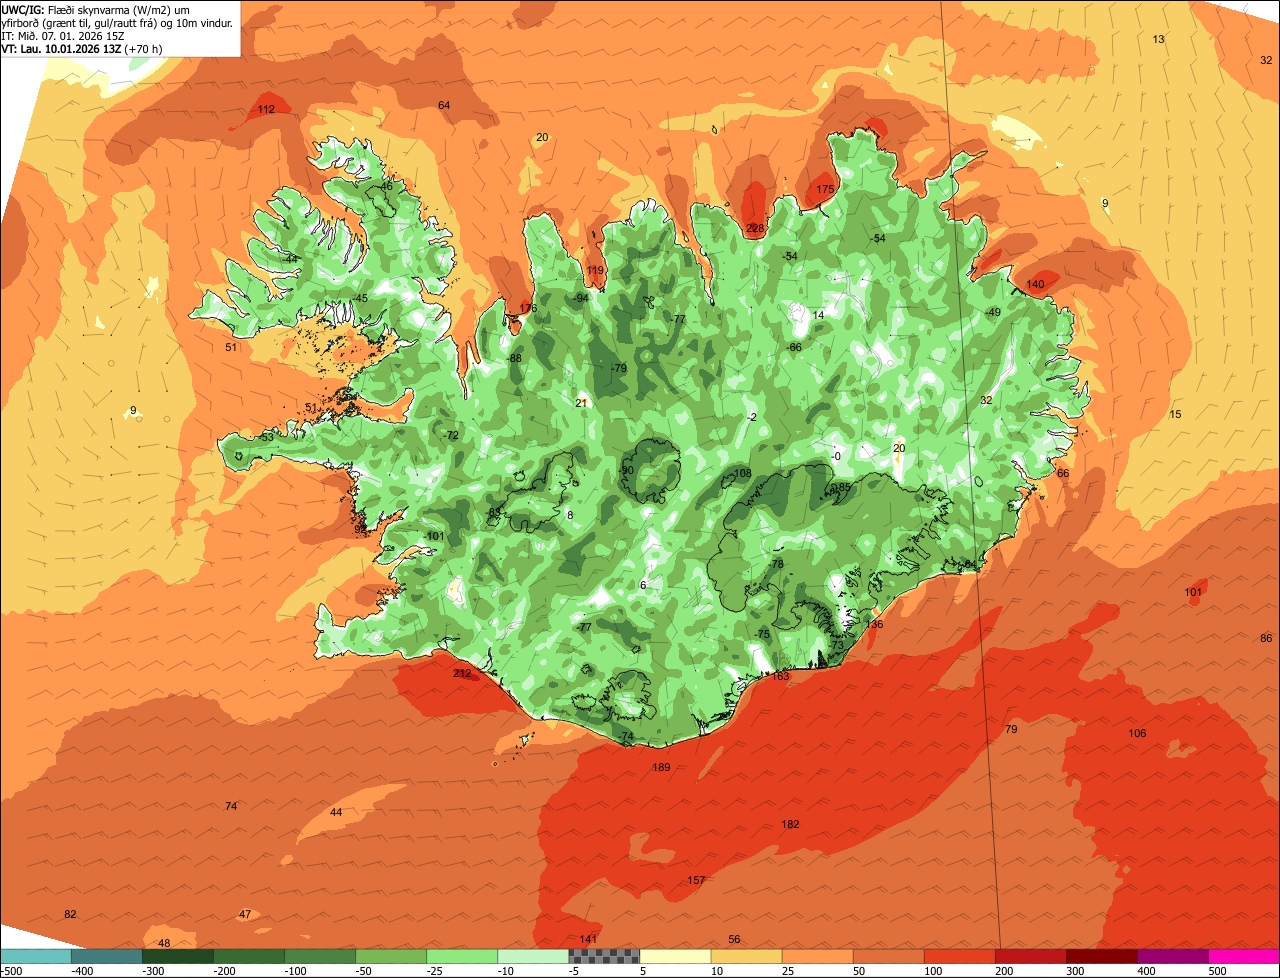Click the map value "140"
The width and height of the screenshot is (1280, 978).
pyautogui.click(x=1035, y=284)
